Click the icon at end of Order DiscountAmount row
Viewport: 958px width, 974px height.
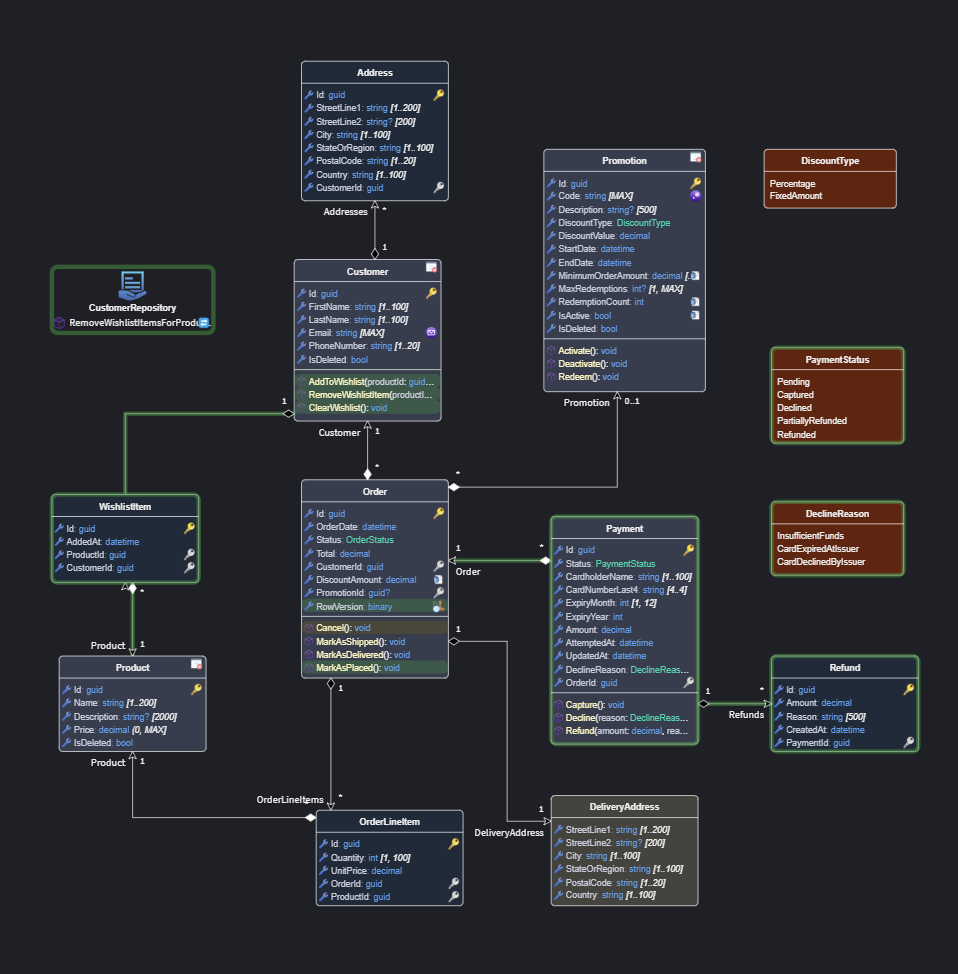[x=438, y=580]
